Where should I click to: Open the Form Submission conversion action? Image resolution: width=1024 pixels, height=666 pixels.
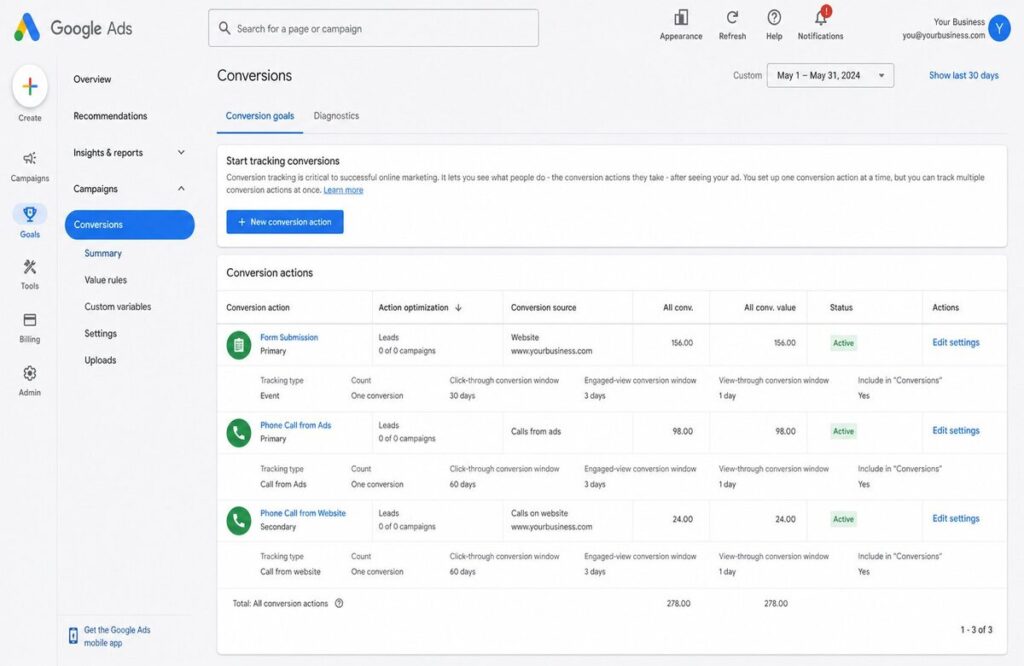[289, 338]
